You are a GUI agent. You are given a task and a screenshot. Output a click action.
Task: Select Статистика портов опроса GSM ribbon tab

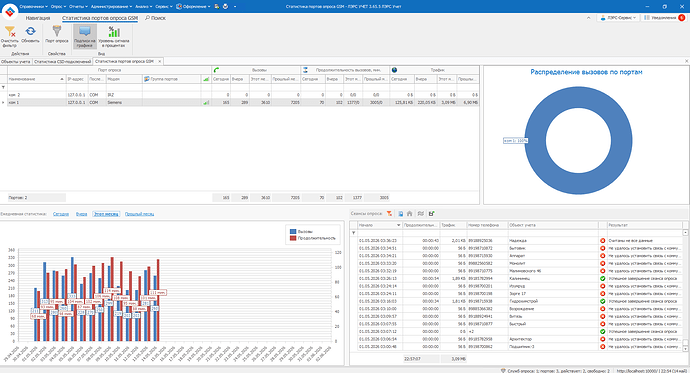tap(100, 18)
